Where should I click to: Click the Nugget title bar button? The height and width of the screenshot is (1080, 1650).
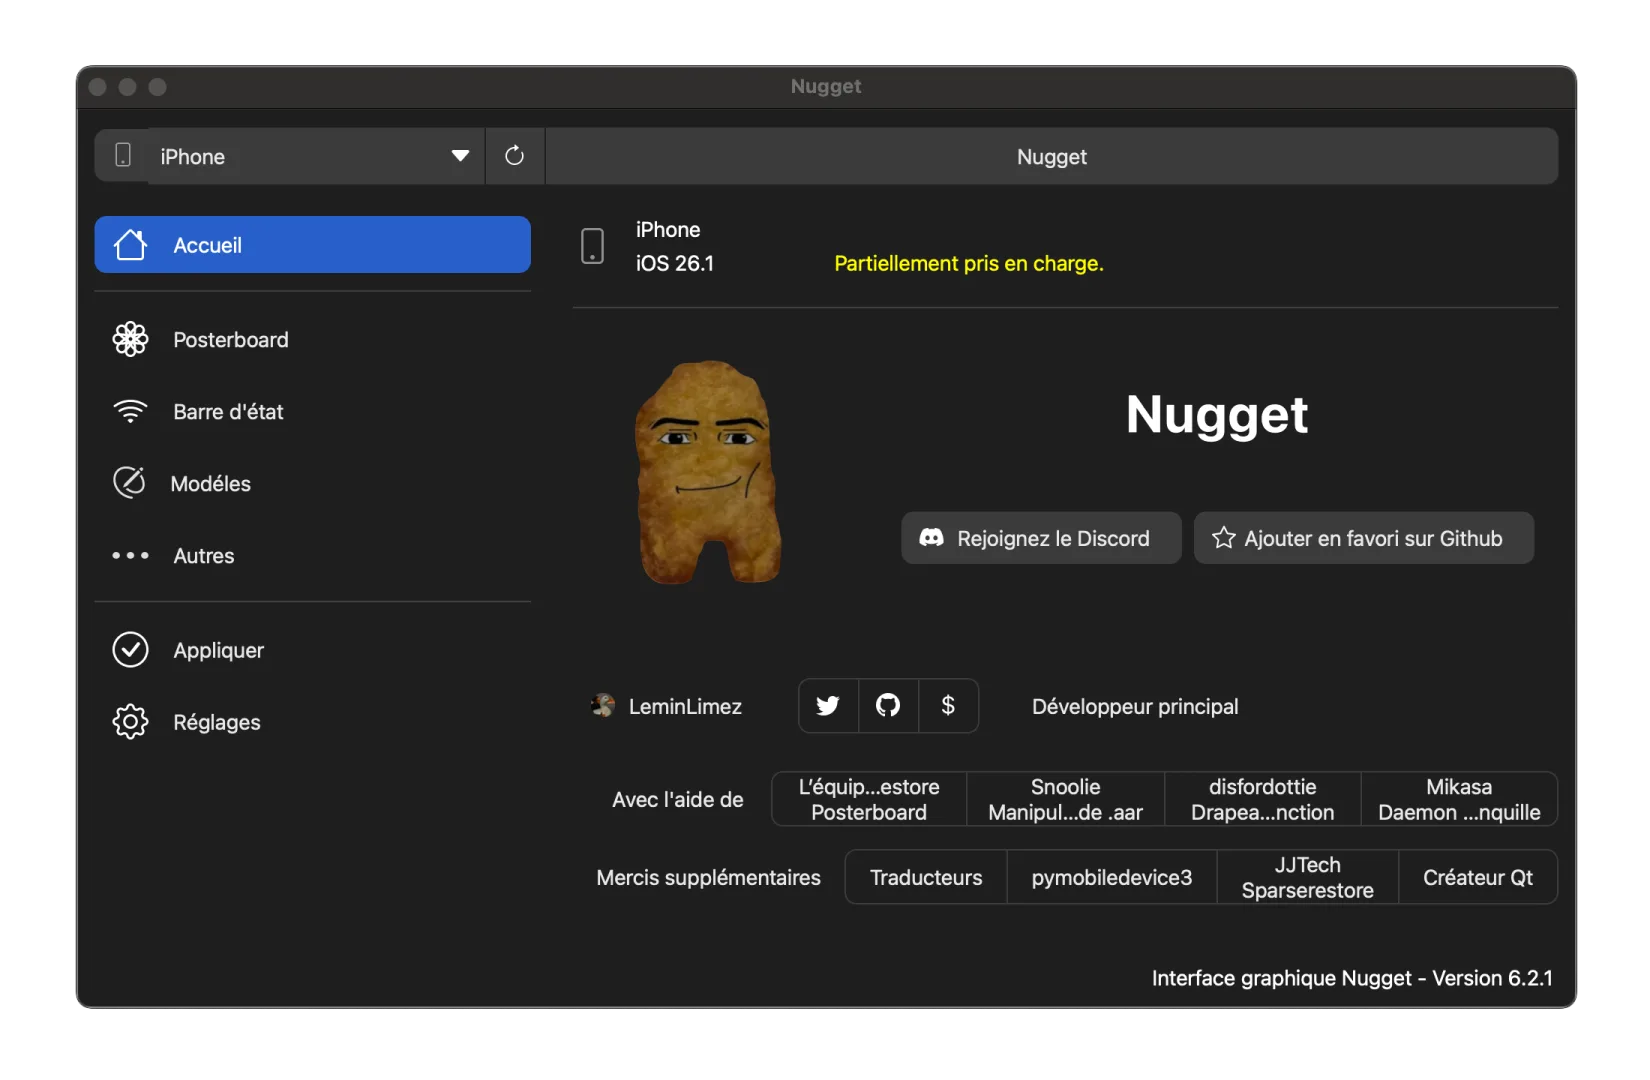click(x=1051, y=156)
